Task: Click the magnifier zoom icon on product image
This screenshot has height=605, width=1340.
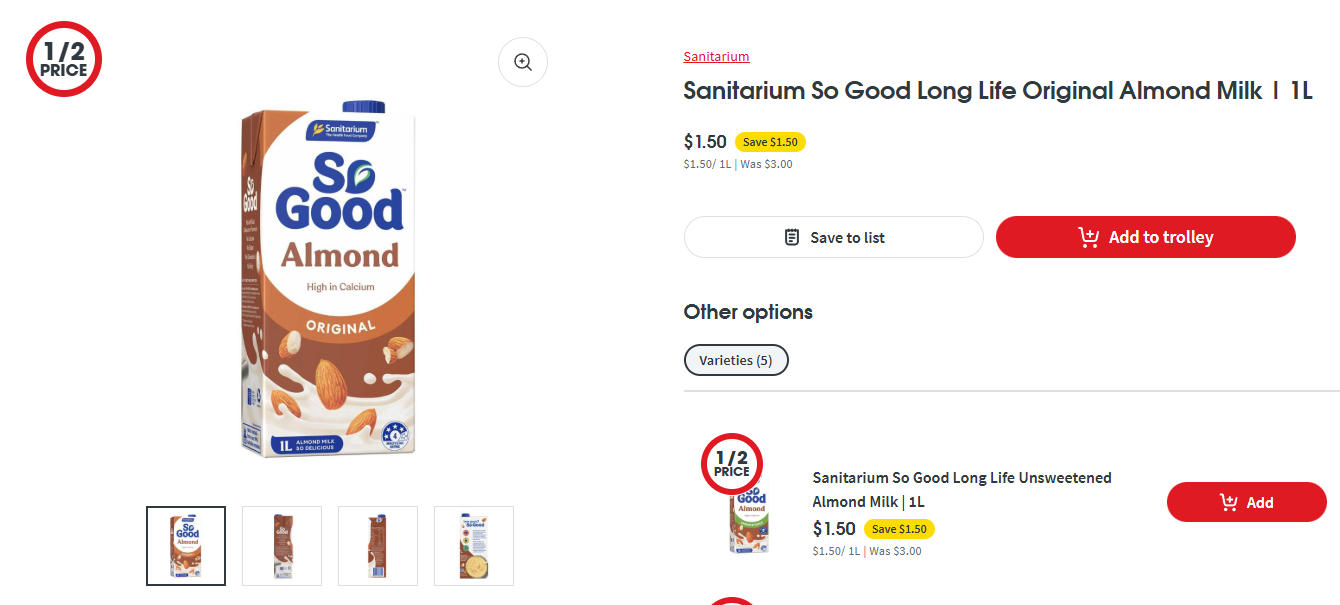Action: (x=522, y=62)
